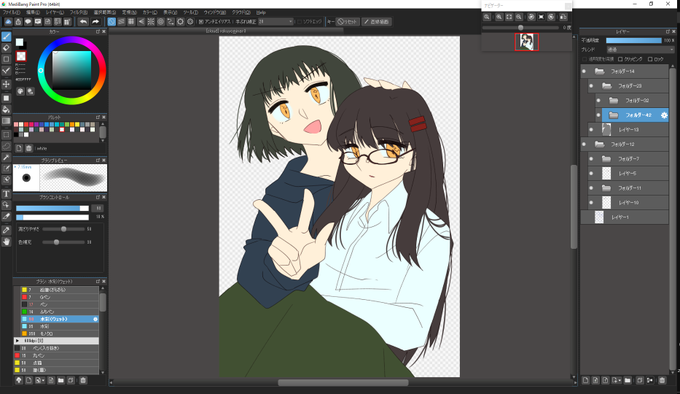Enable the circle snap guide
Image resolution: width=680 pixels, height=394 pixels.
pyautogui.click(x=160, y=21)
